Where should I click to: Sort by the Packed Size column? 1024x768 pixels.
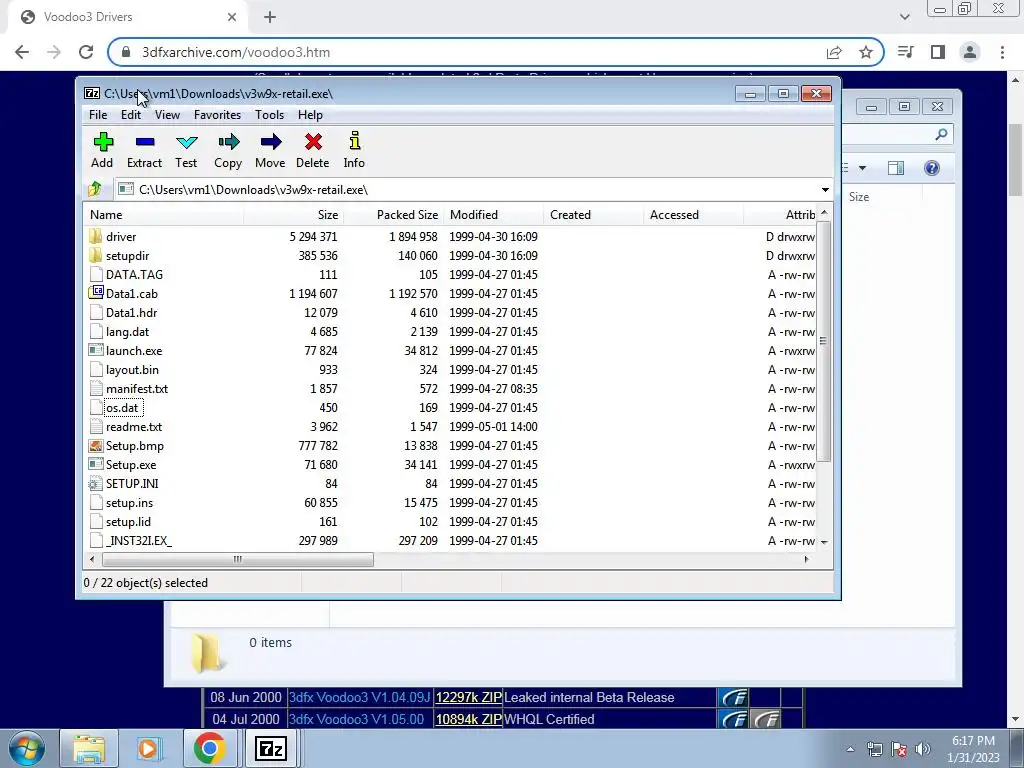click(393, 215)
